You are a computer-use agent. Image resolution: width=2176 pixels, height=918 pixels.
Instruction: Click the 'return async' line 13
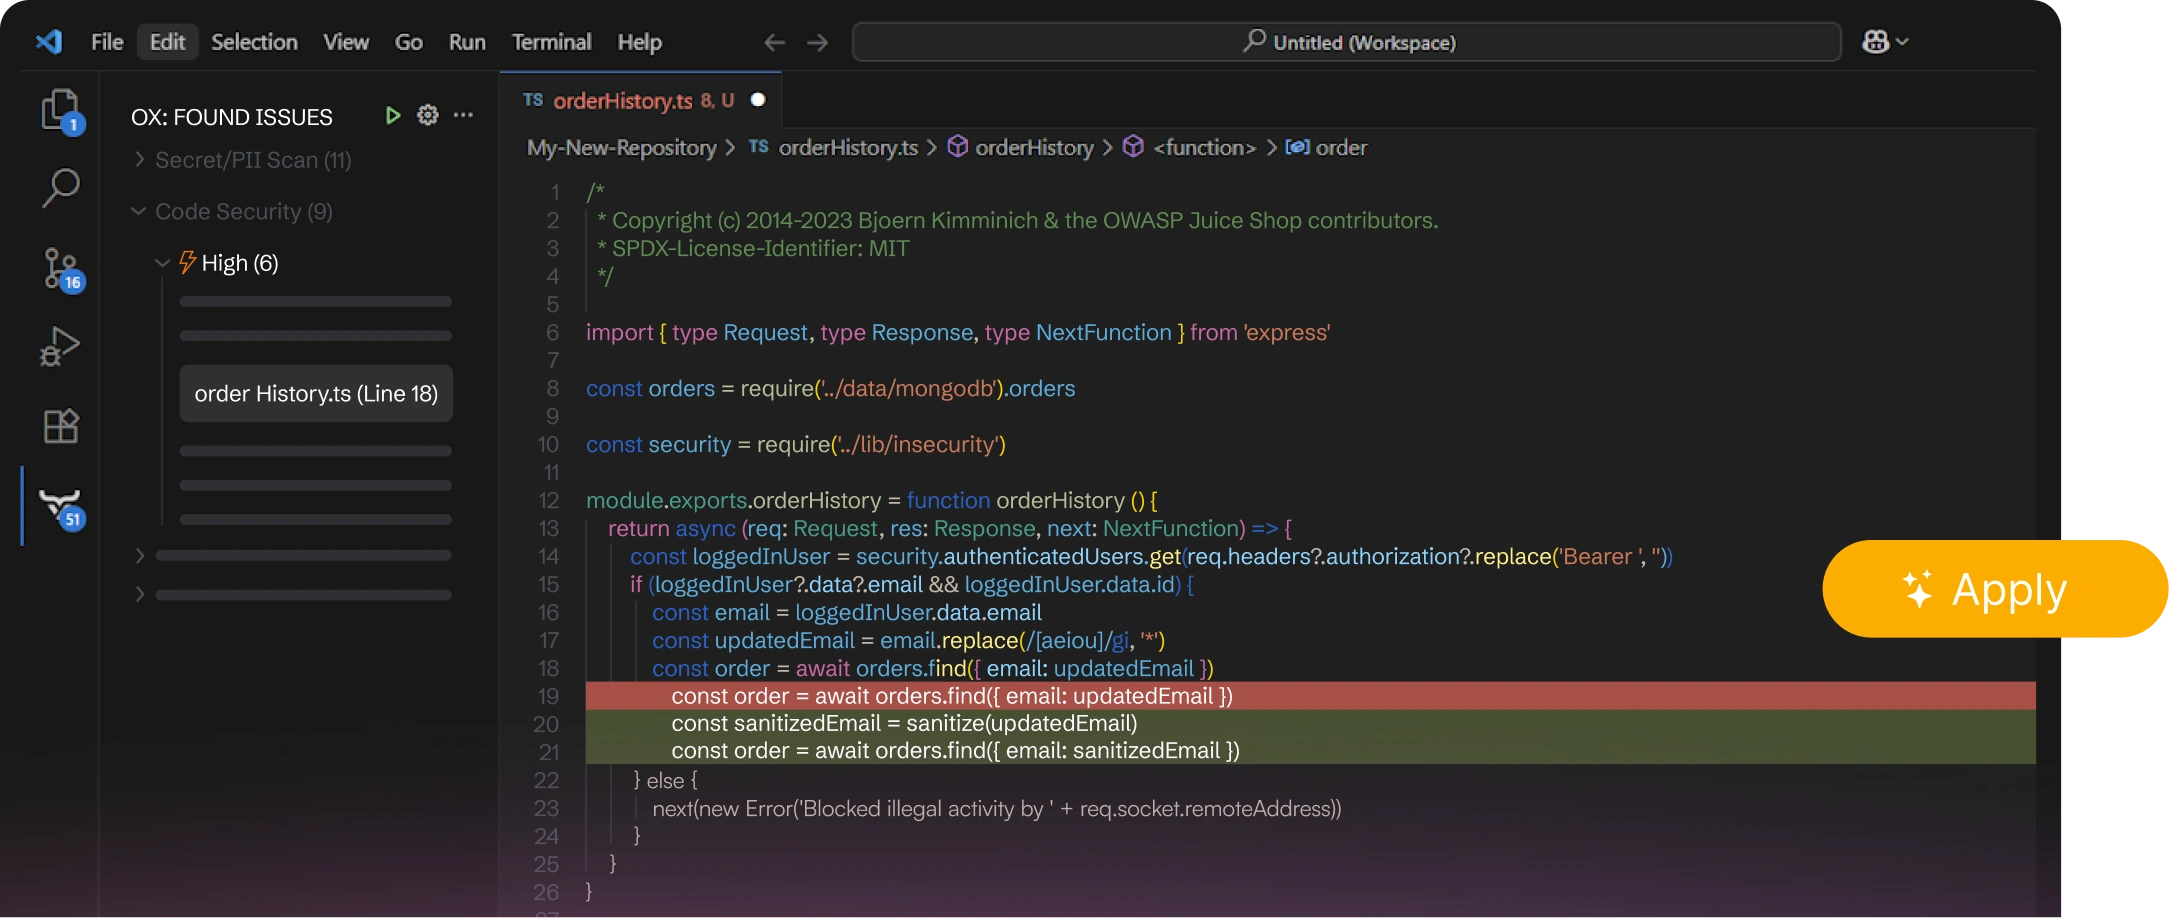click(x=950, y=528)
